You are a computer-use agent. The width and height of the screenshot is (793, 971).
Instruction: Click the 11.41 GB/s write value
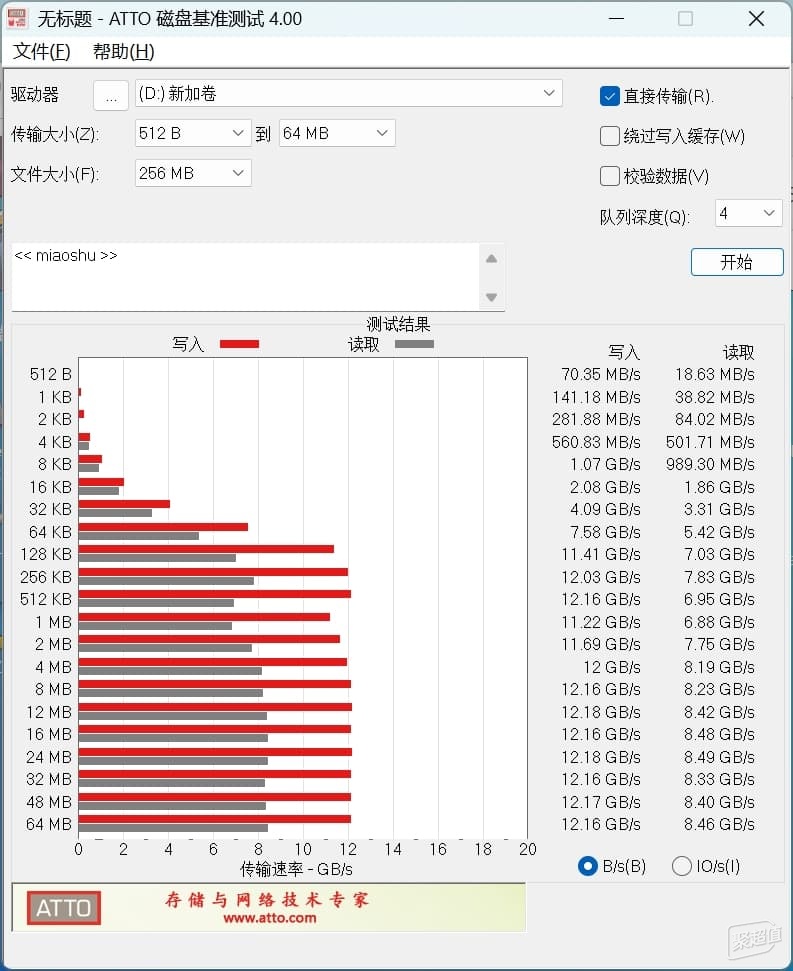(x=600, y=554)
